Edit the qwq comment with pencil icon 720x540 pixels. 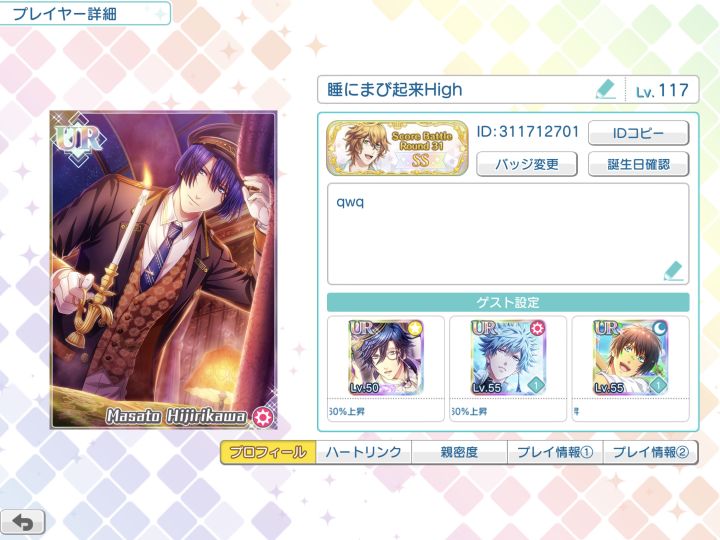tap(673, 271)
